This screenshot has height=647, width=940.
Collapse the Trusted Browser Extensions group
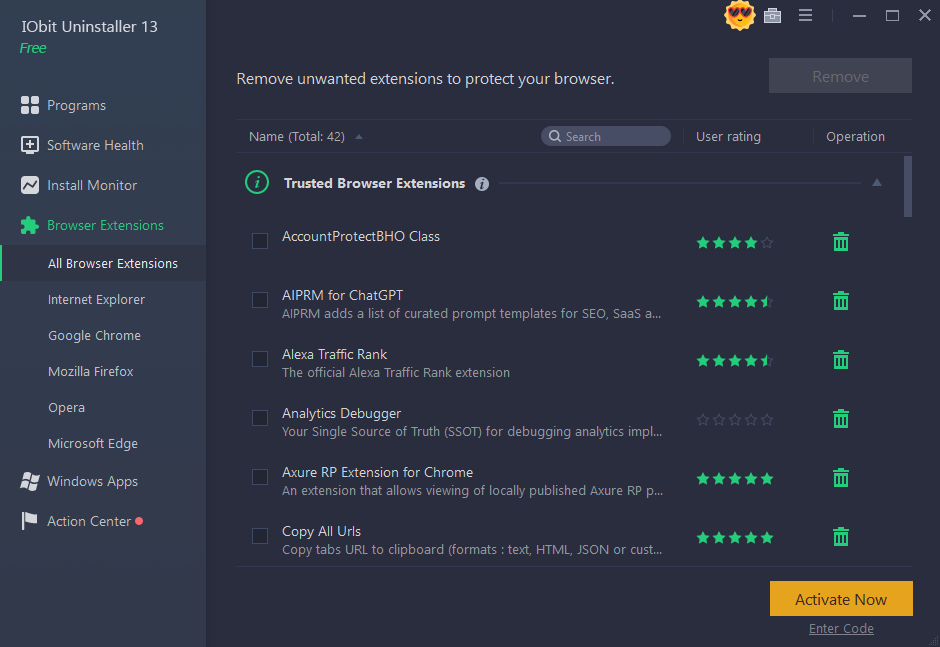[876, 182]
